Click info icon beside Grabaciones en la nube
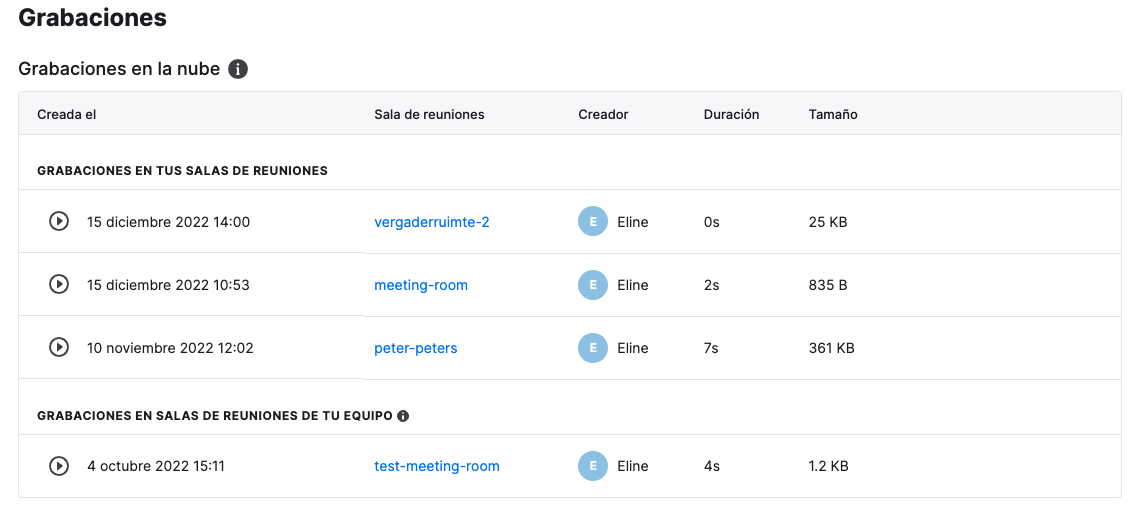 coord(238,69)
